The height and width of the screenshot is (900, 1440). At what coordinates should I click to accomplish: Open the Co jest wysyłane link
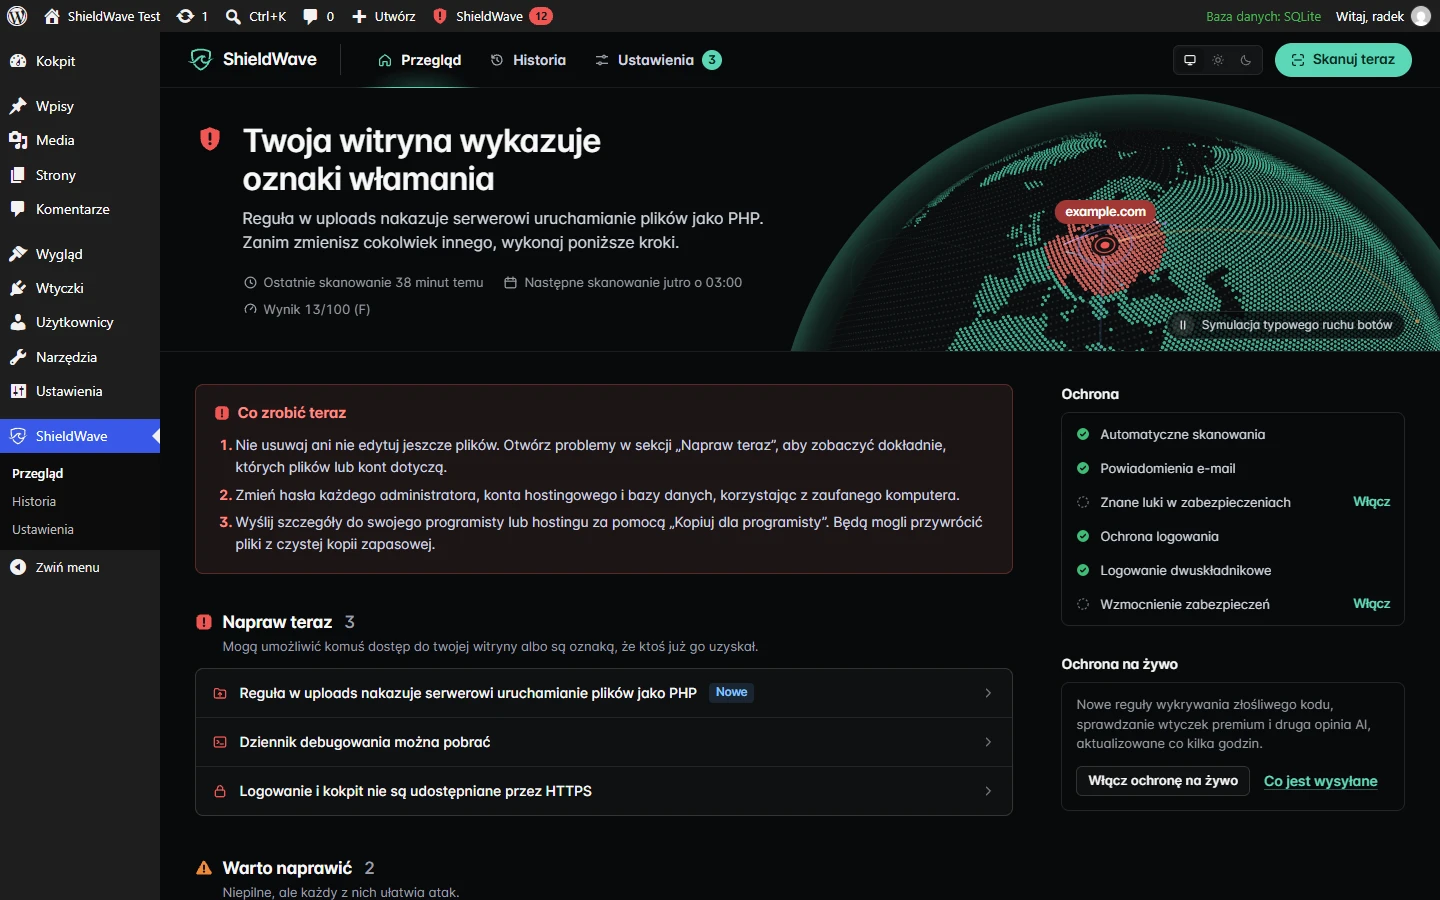pyautogui.click(x=1320, y=781)
